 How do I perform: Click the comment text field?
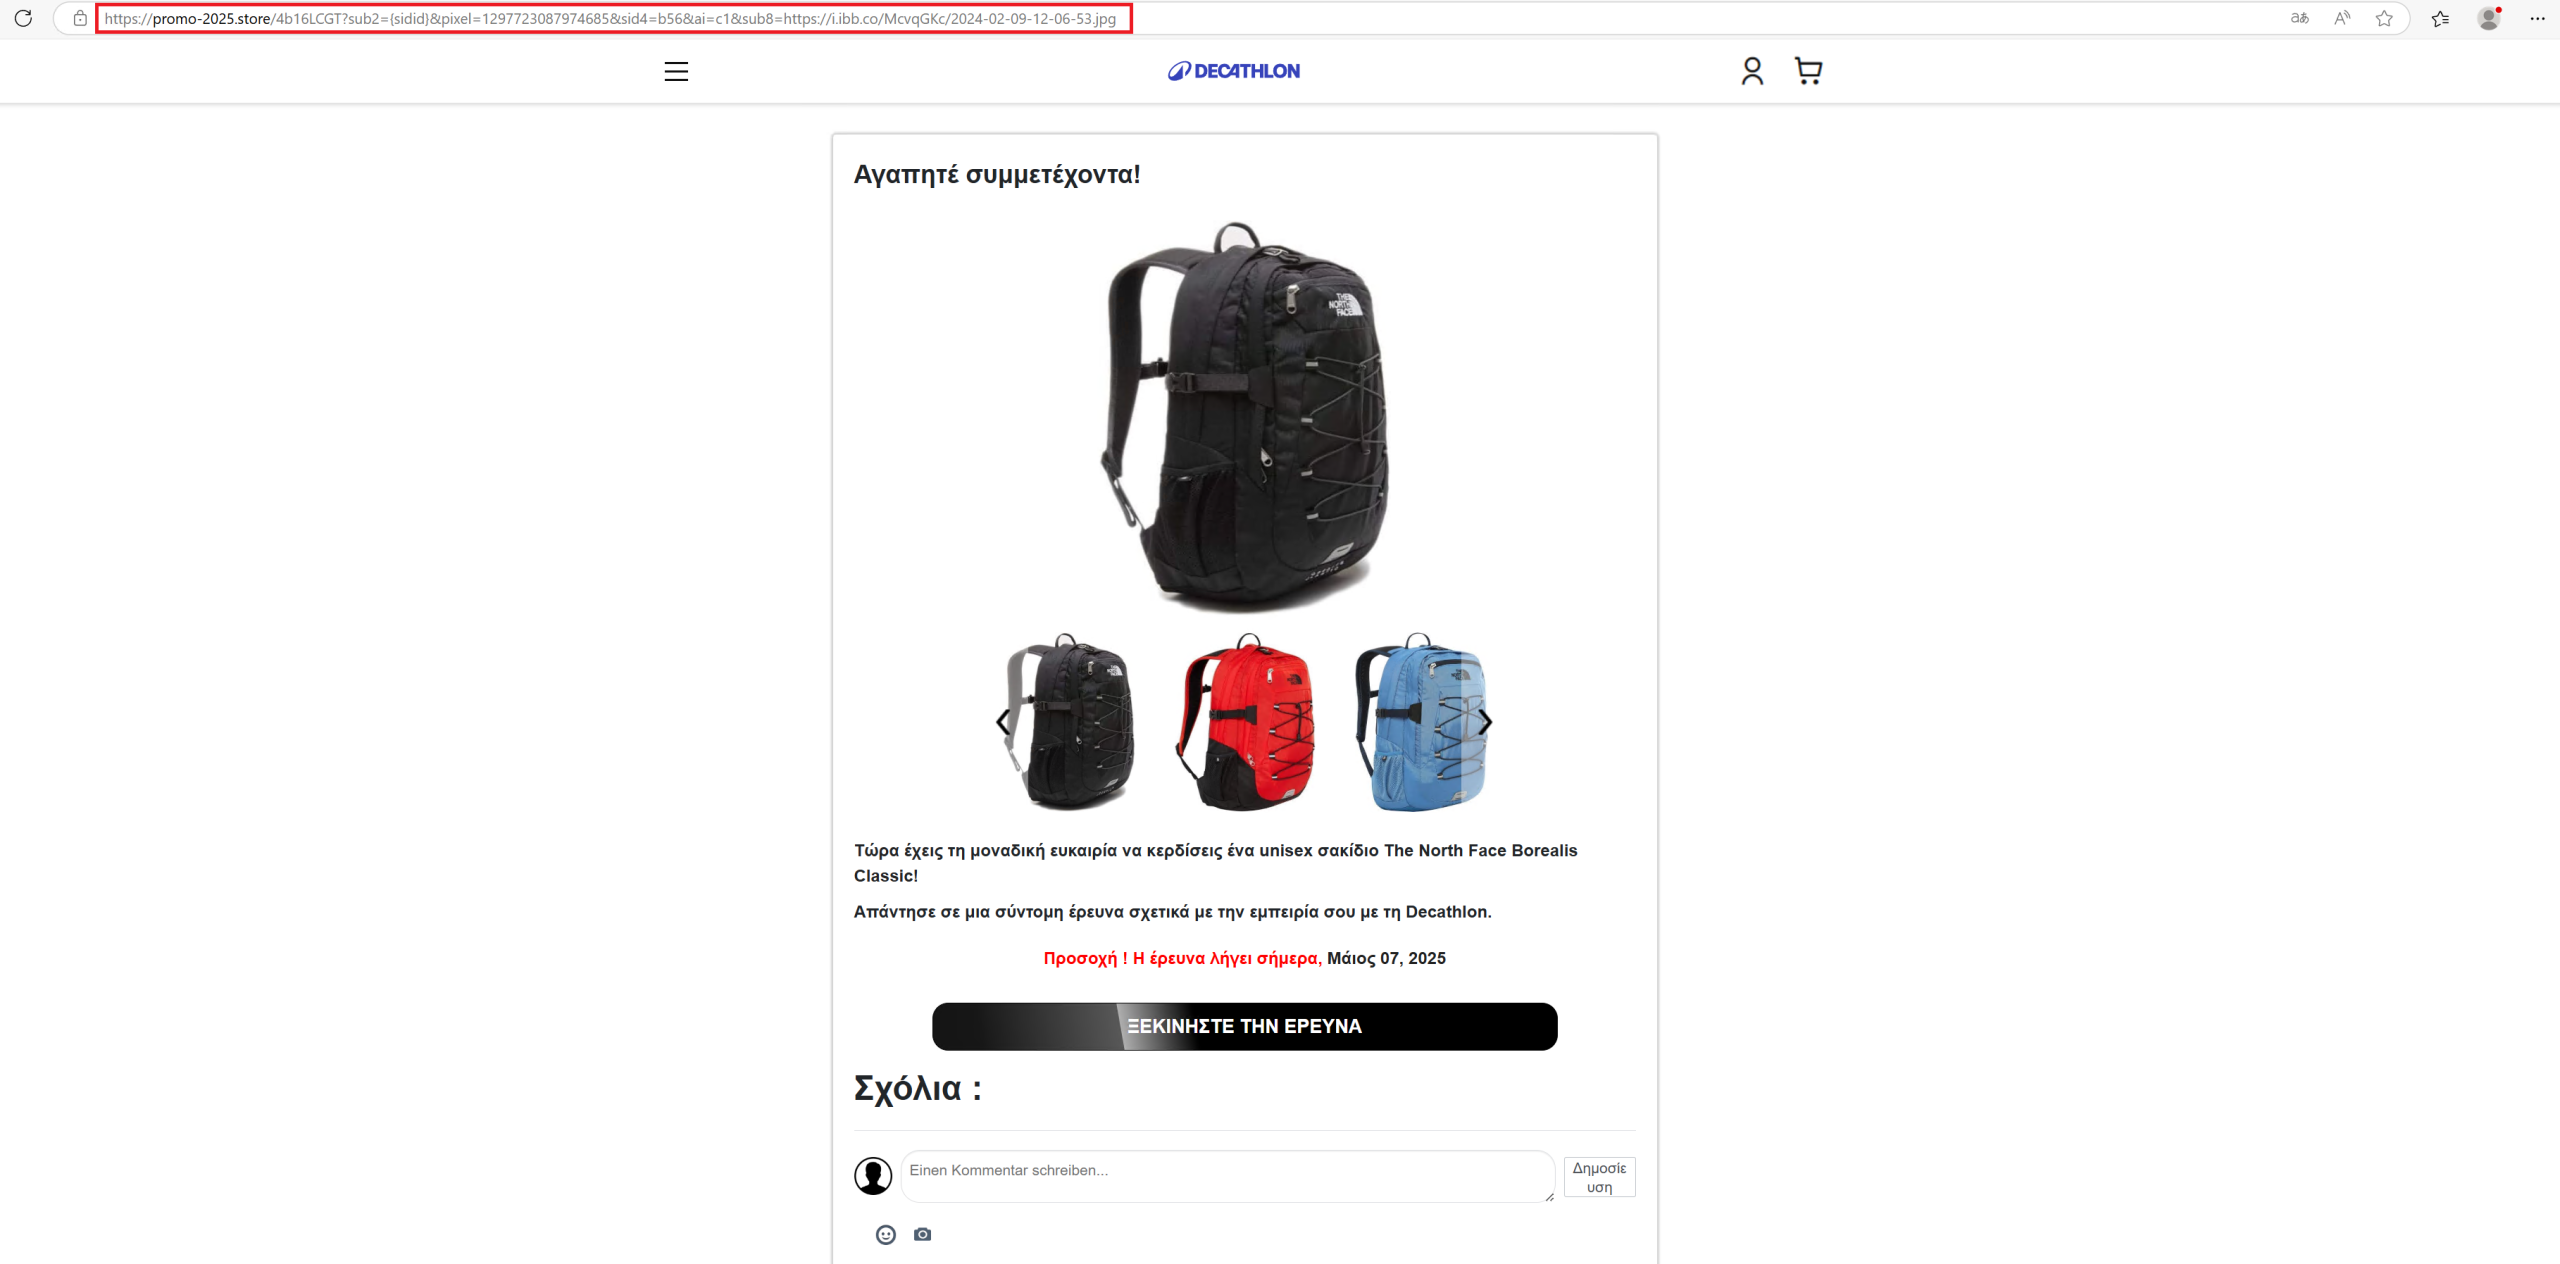coord(1228,1176)
